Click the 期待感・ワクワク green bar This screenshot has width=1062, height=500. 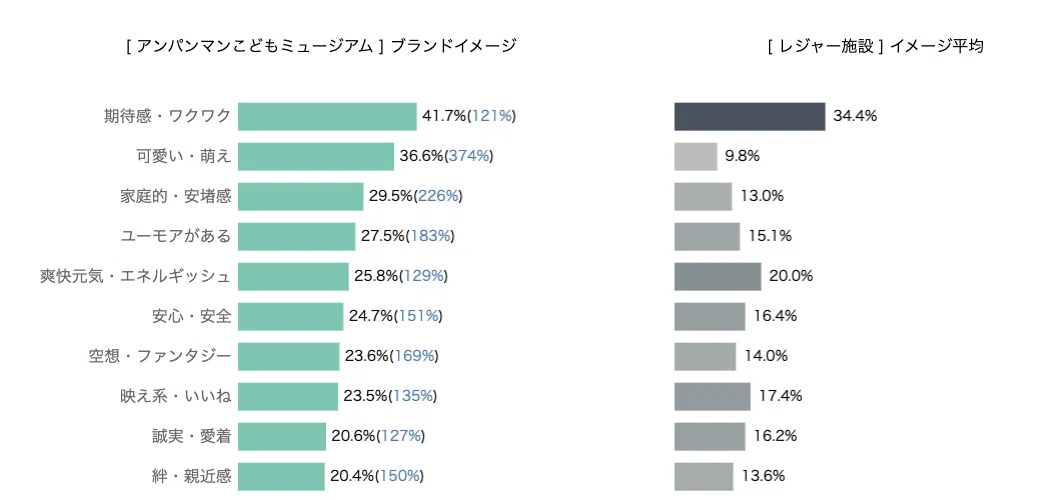327,117
